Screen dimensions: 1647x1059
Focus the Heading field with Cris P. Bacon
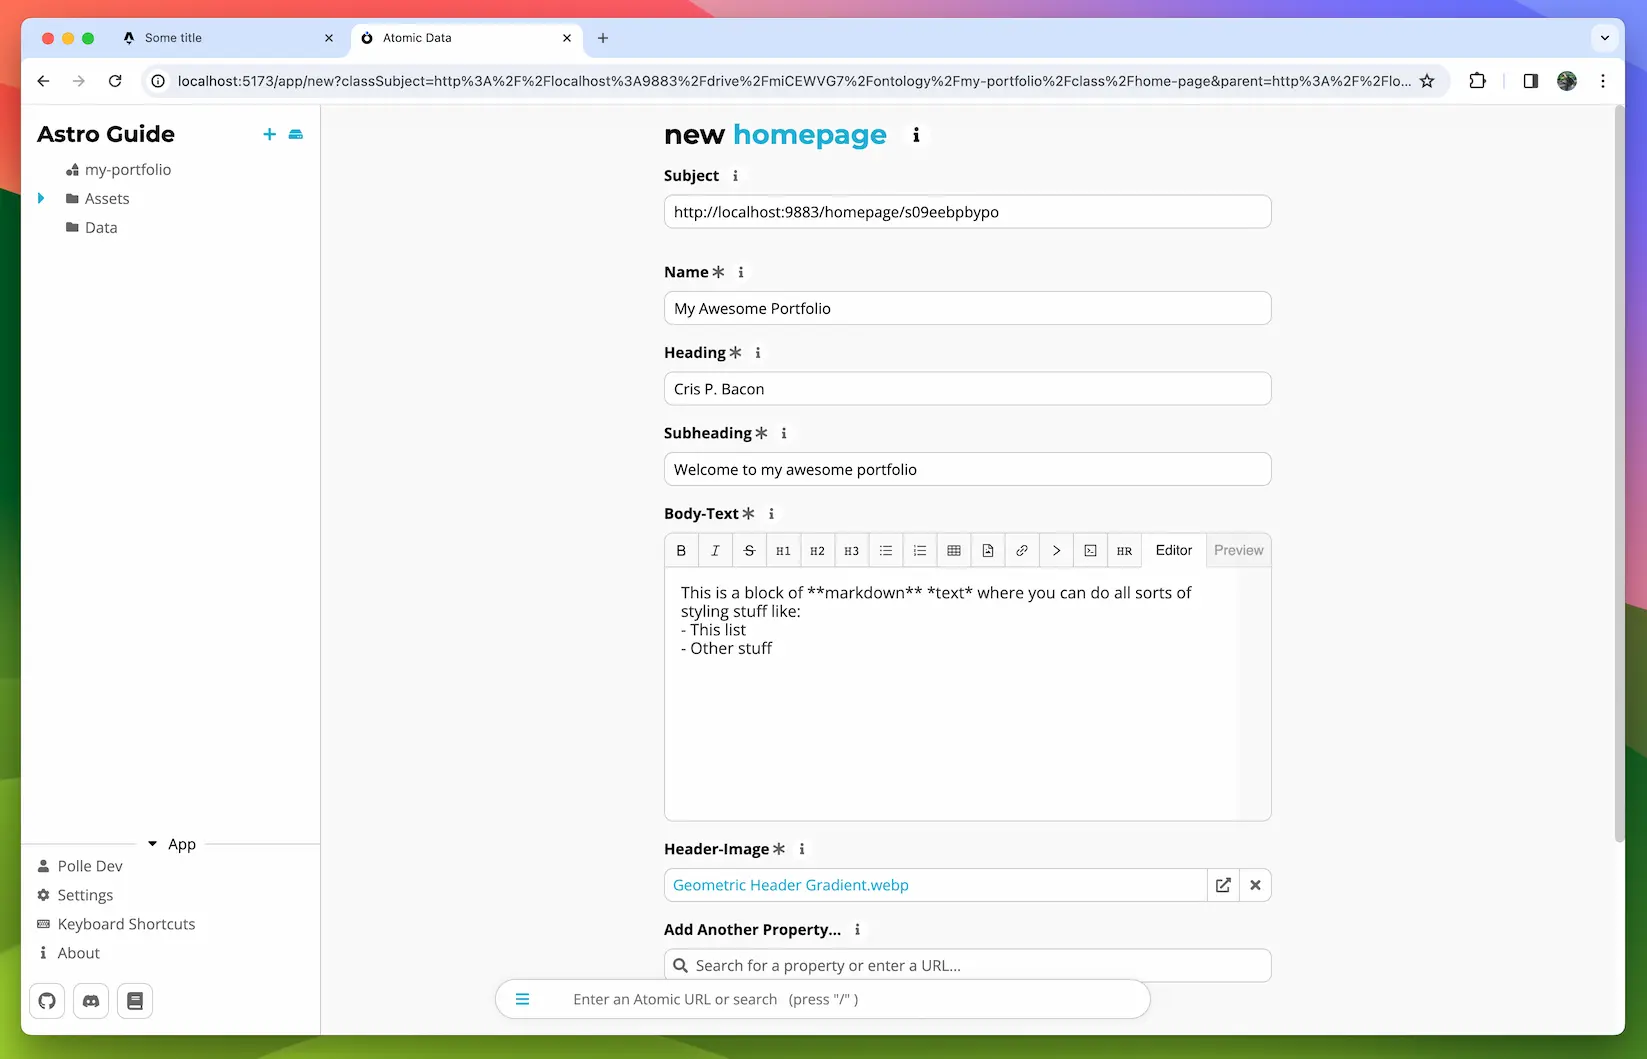coord(967,389)
